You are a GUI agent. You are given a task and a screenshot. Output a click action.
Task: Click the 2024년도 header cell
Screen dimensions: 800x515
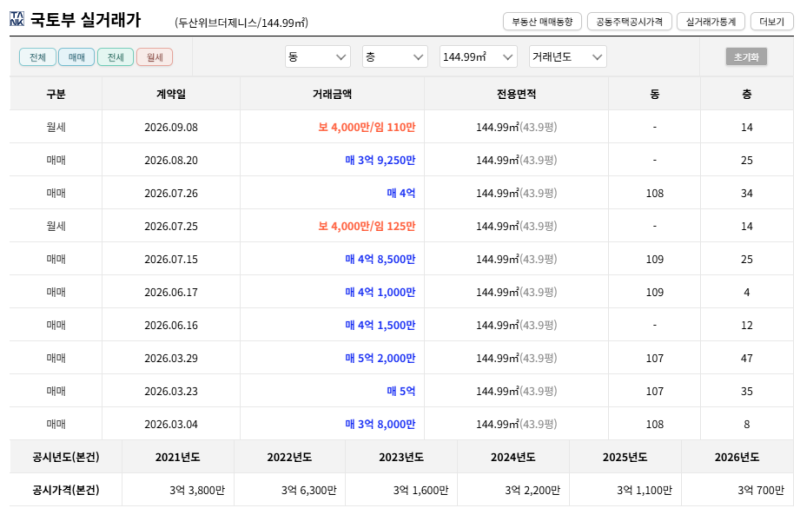tap(513, 457)
